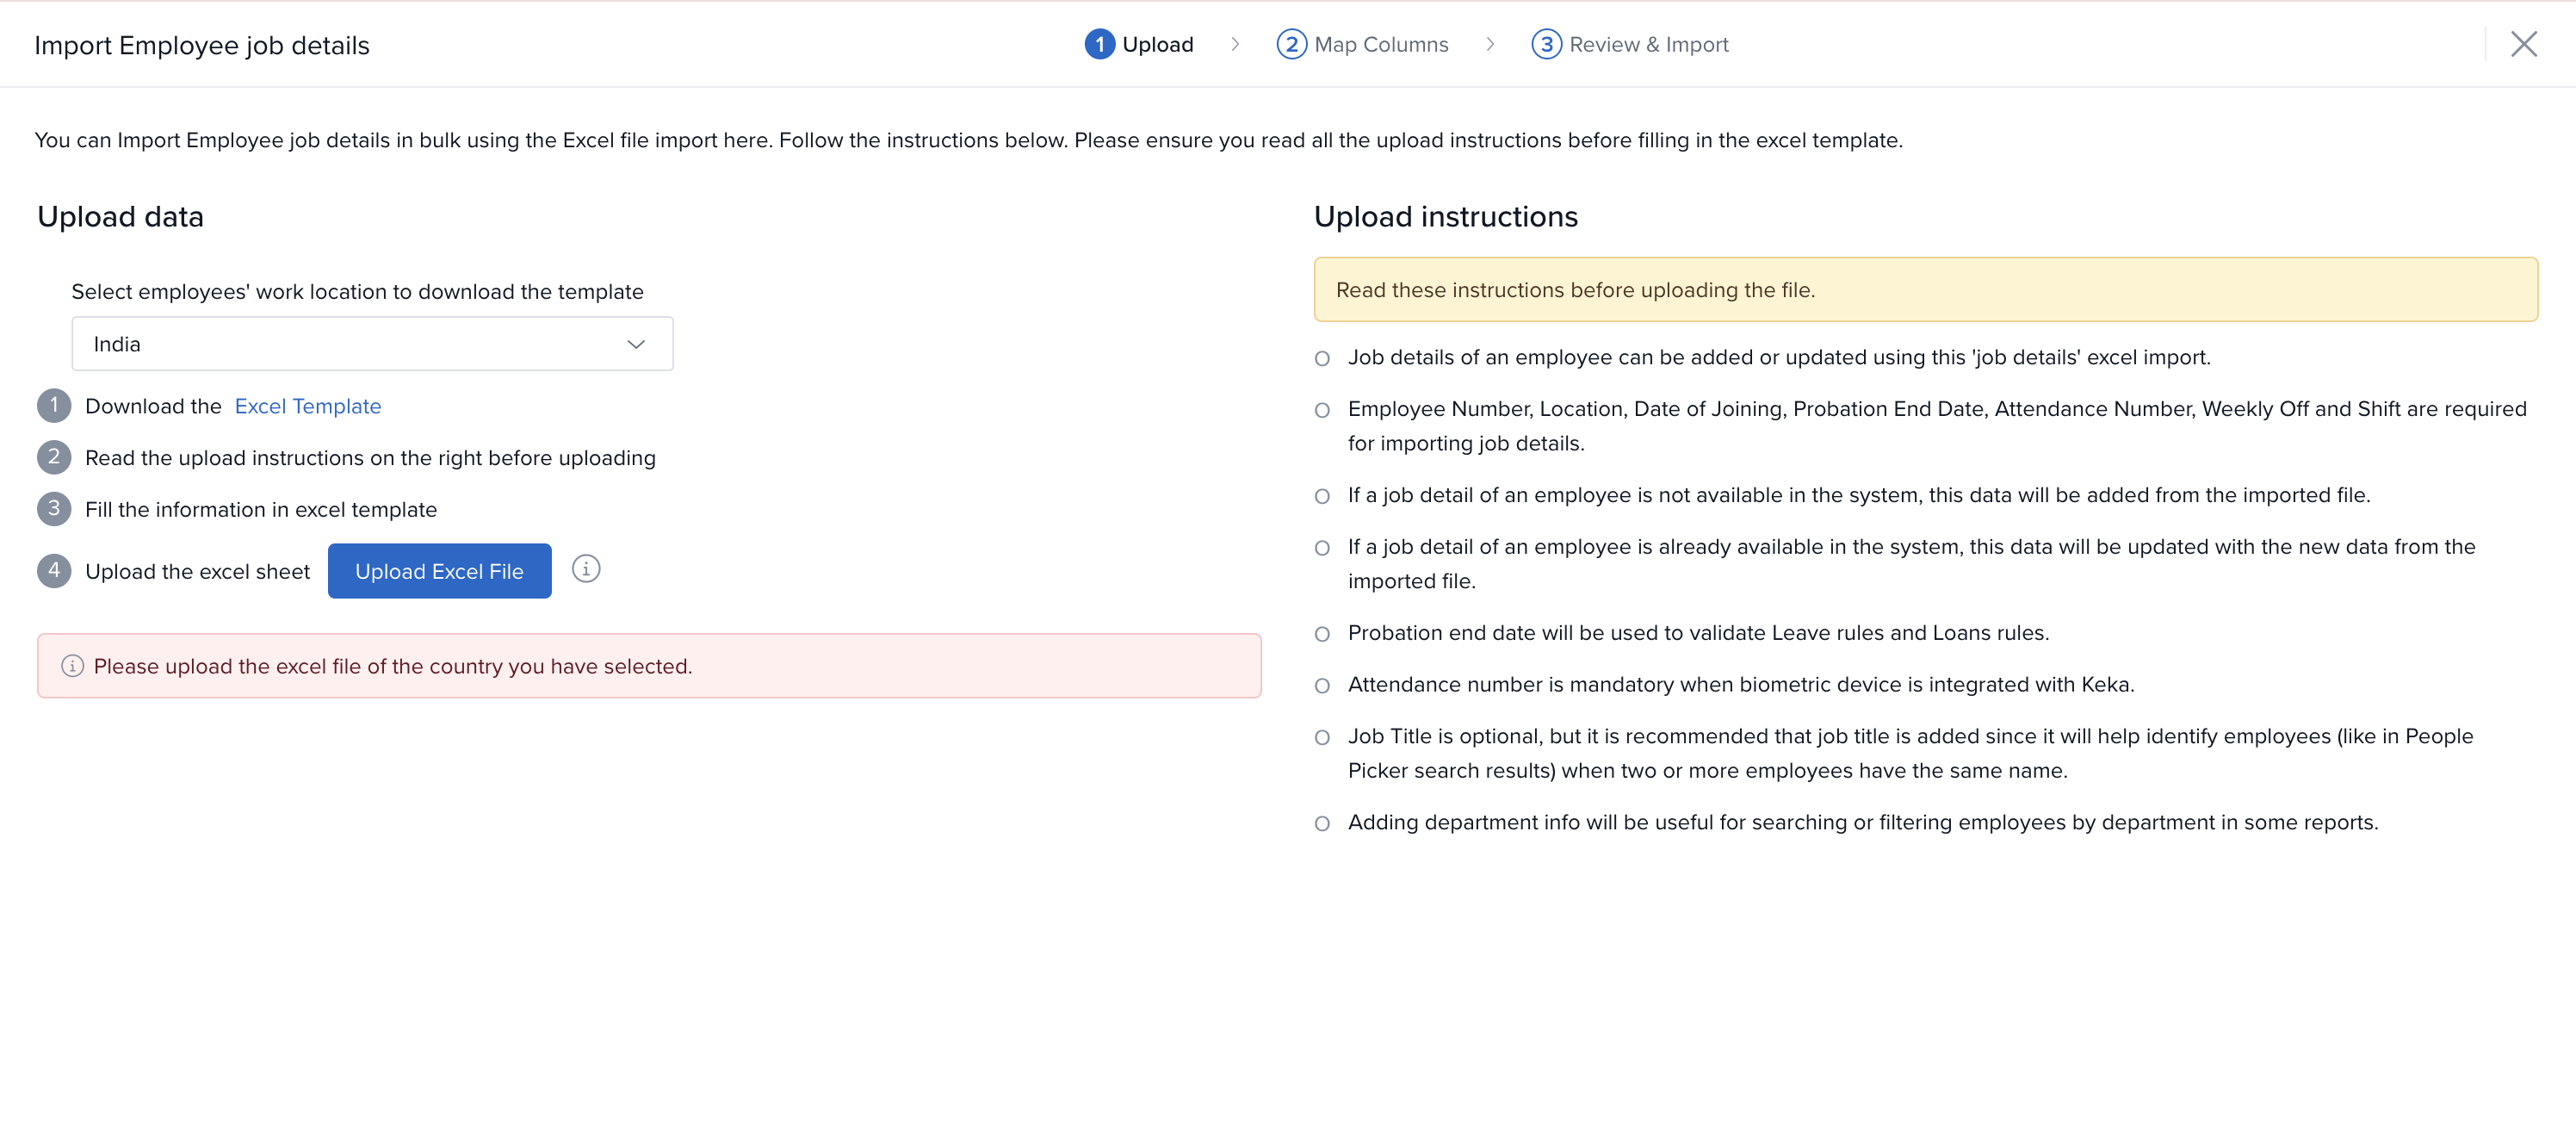This screenshot has width=2576, height=1142.
Task: Click the dropdown arrow in location selector
Action: pos(636,344)
